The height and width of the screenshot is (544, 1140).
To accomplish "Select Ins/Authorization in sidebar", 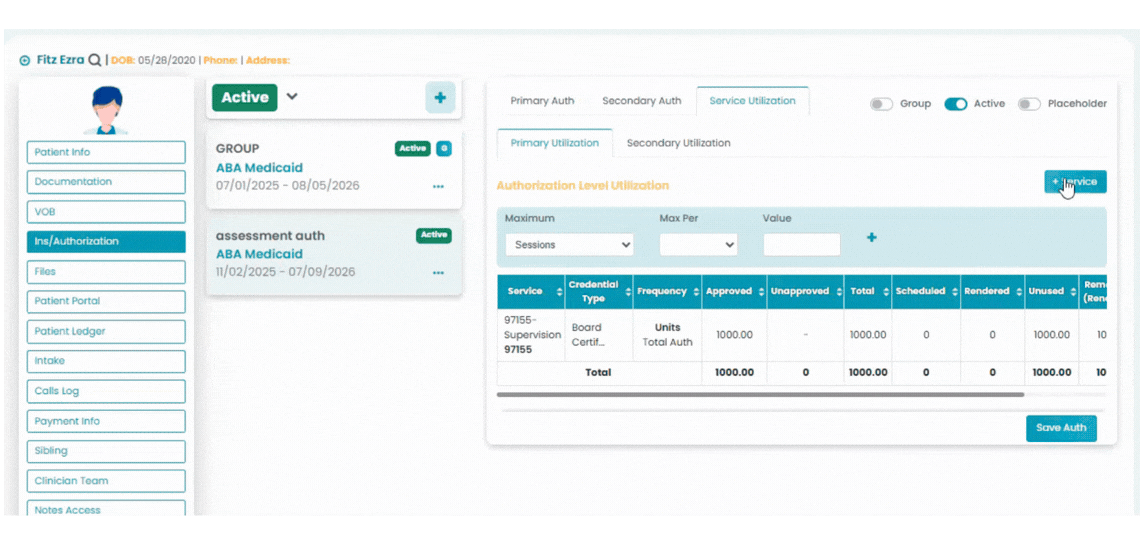I will coord(106,241).
